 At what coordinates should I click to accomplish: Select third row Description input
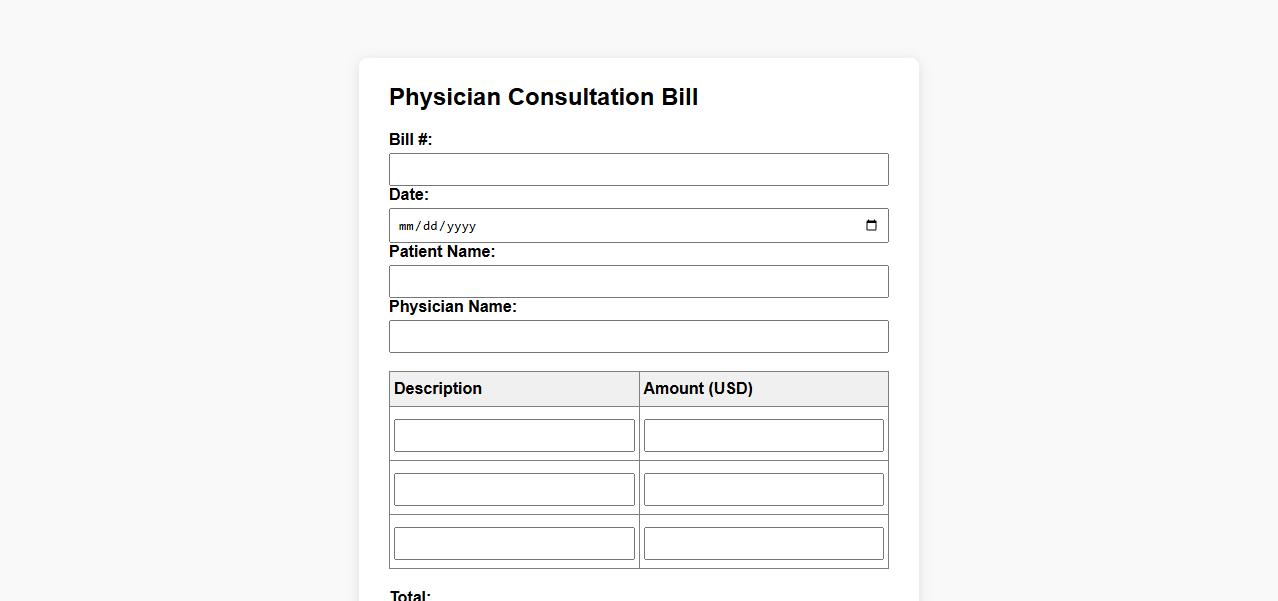514,544
